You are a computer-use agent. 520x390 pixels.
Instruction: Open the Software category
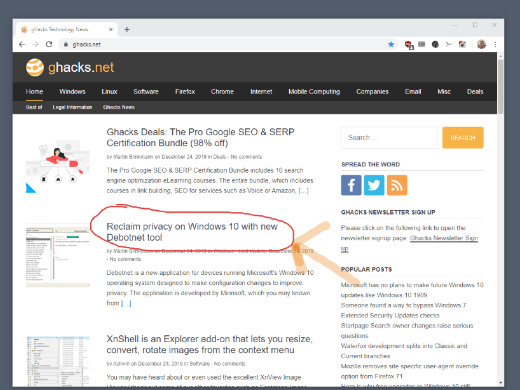click(146, 91)
